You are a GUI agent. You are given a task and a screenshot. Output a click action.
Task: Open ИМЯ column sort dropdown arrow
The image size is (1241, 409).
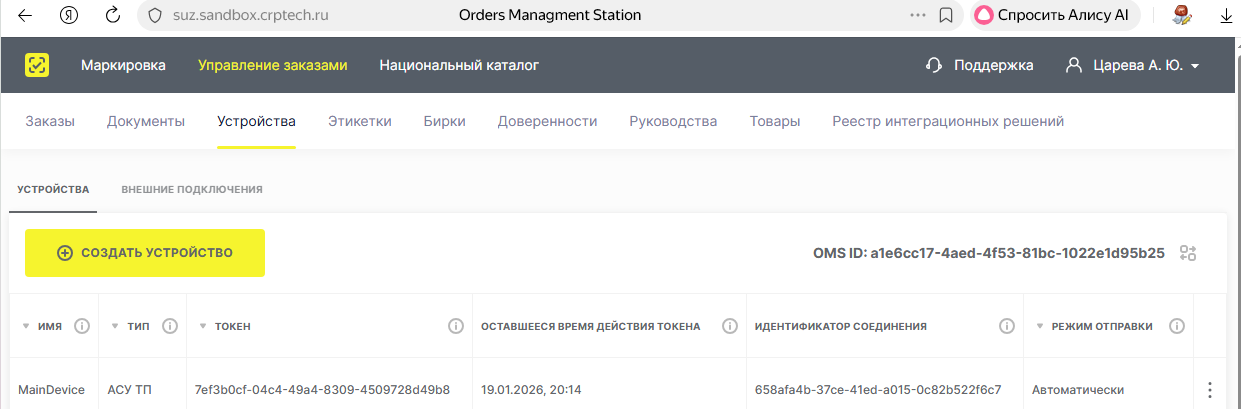[x=25, y=327]
